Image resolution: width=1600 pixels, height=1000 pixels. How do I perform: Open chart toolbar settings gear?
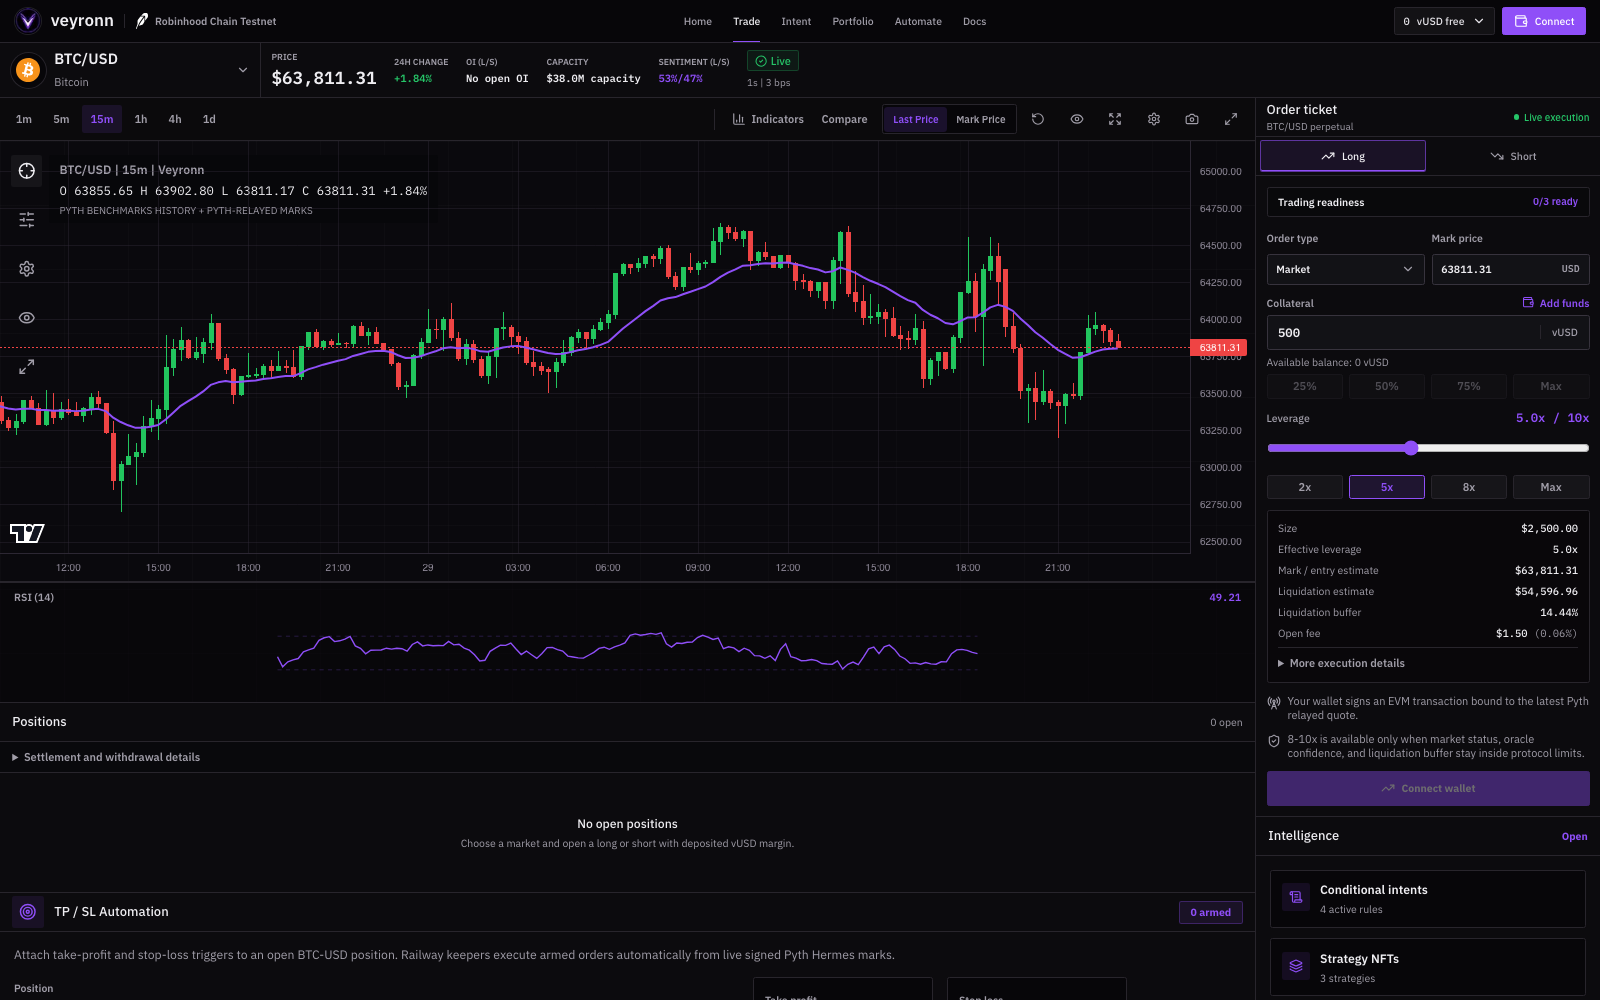point(1154,119)
